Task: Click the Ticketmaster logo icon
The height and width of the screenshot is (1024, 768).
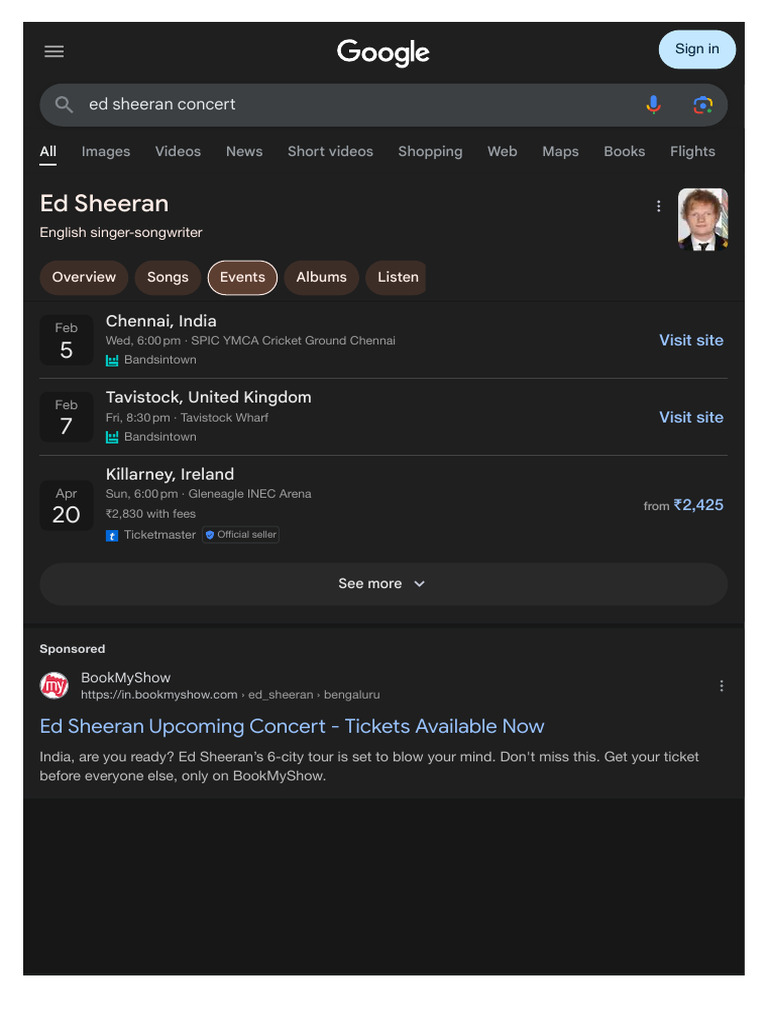Action: 112,535
